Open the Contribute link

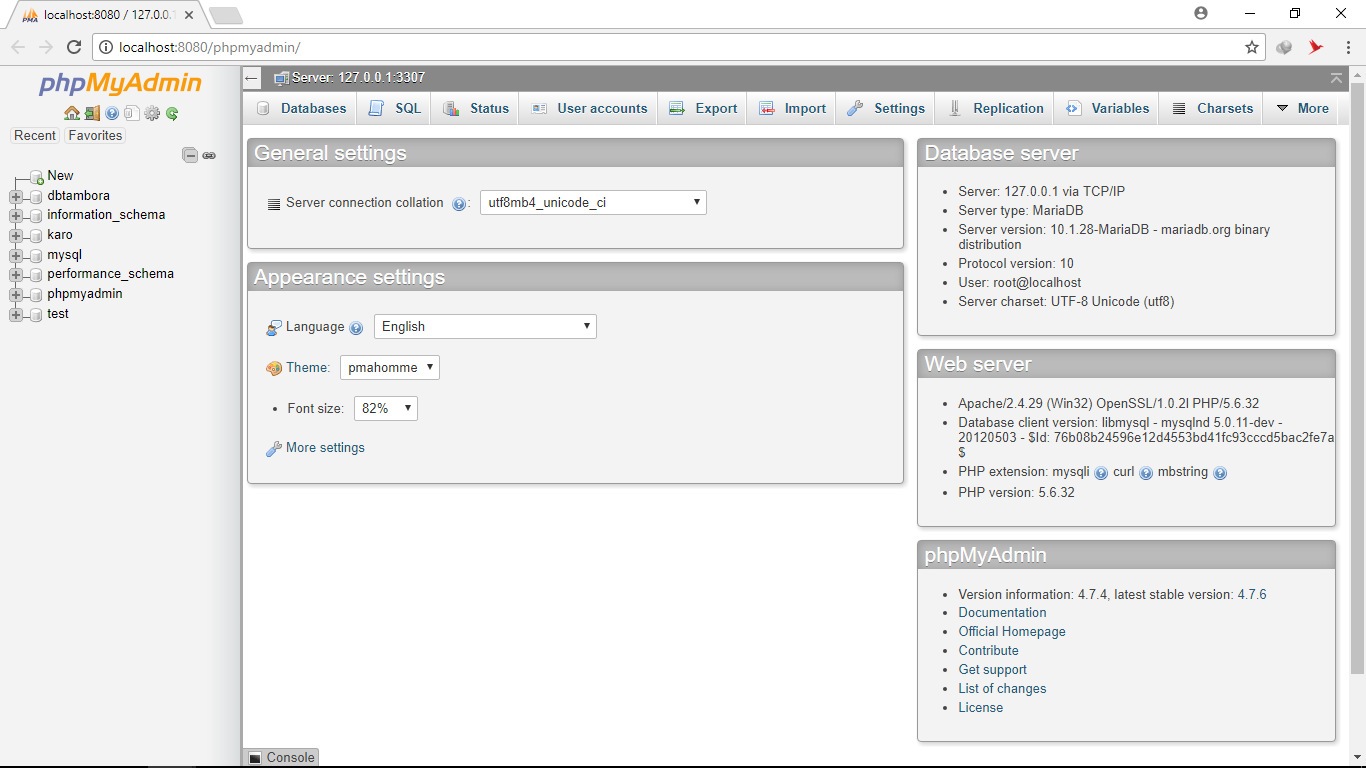click(988, 650)
